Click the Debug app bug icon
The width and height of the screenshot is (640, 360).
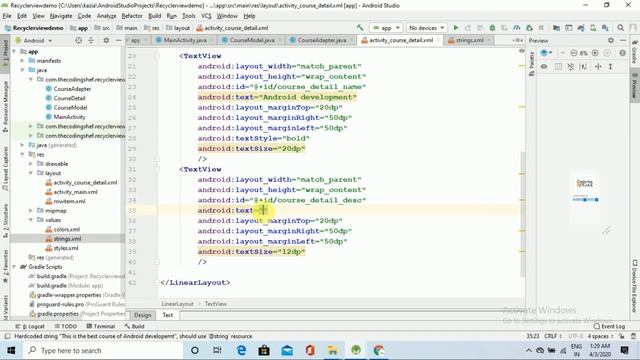(x=492, y=28)
